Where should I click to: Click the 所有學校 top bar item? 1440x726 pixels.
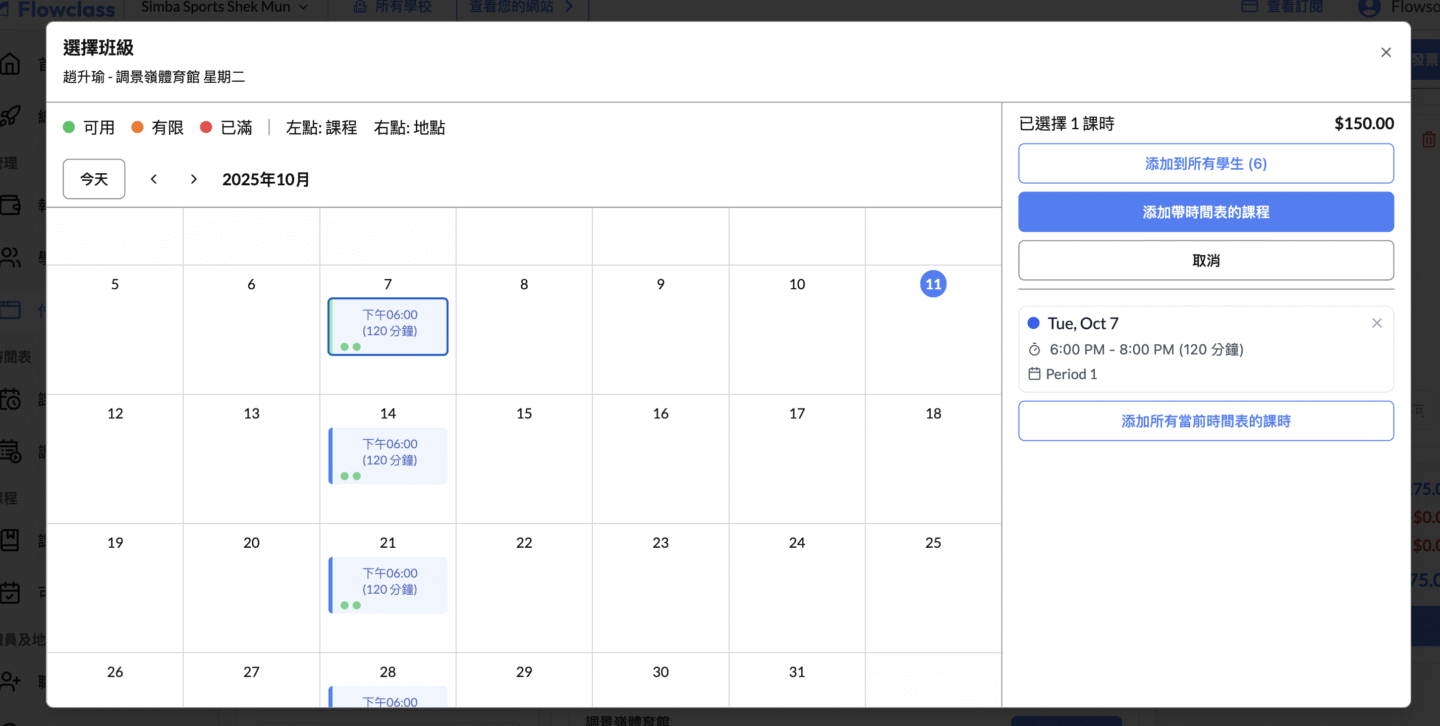[x=397, y=8]
